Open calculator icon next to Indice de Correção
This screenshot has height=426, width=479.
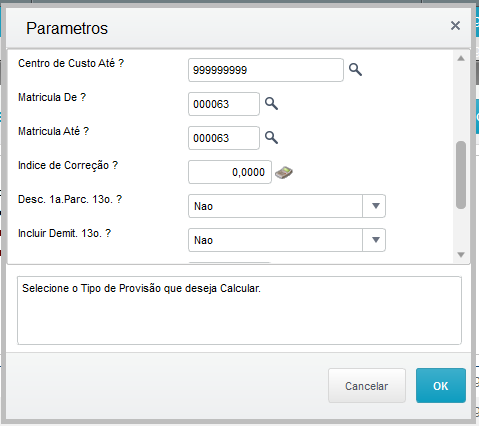point(284,172)
